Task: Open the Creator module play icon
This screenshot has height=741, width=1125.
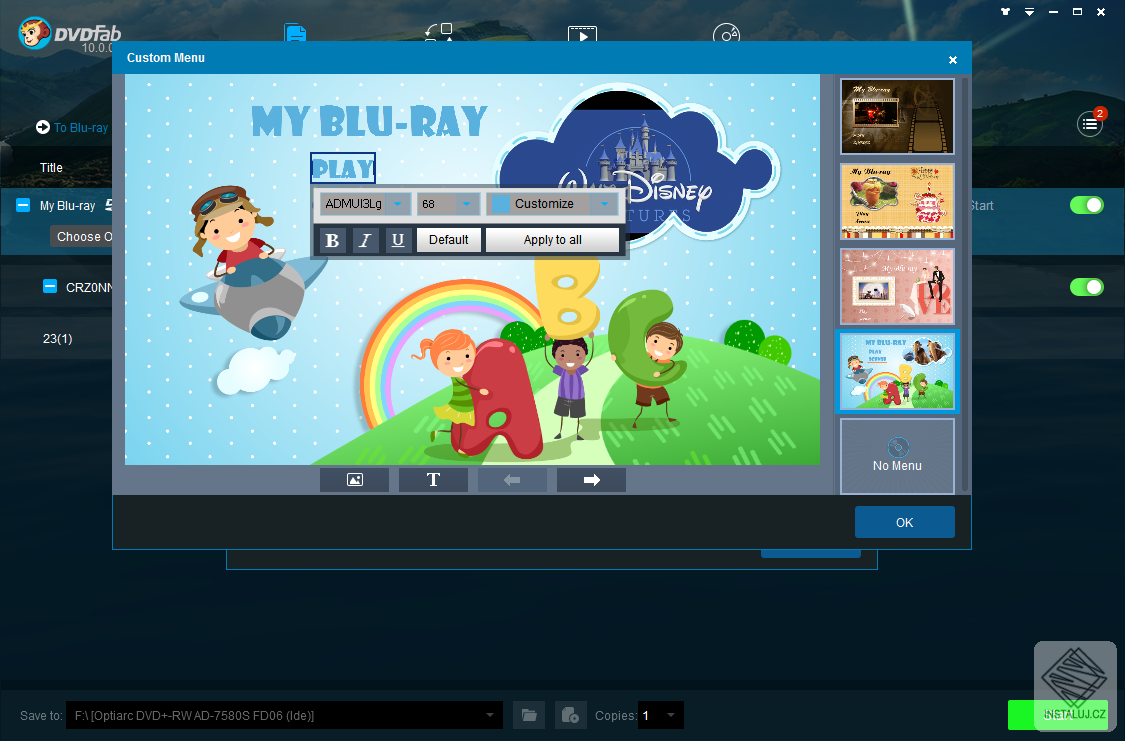Action: [x=582, y=33]
